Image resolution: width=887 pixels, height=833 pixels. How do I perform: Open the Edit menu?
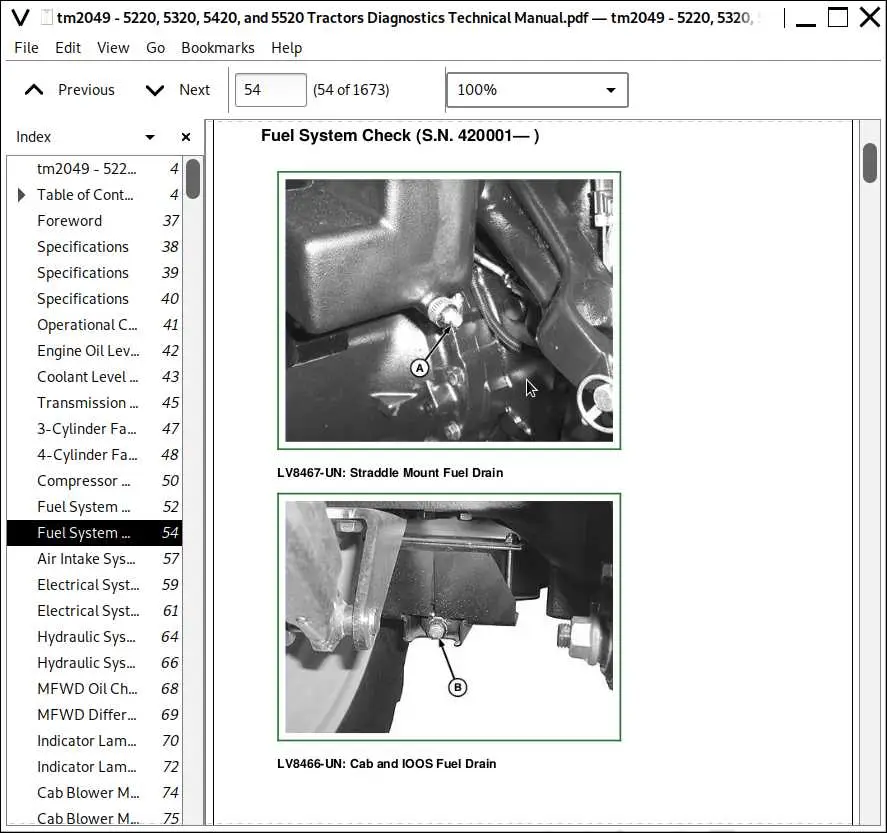click(x=68, y=48)
